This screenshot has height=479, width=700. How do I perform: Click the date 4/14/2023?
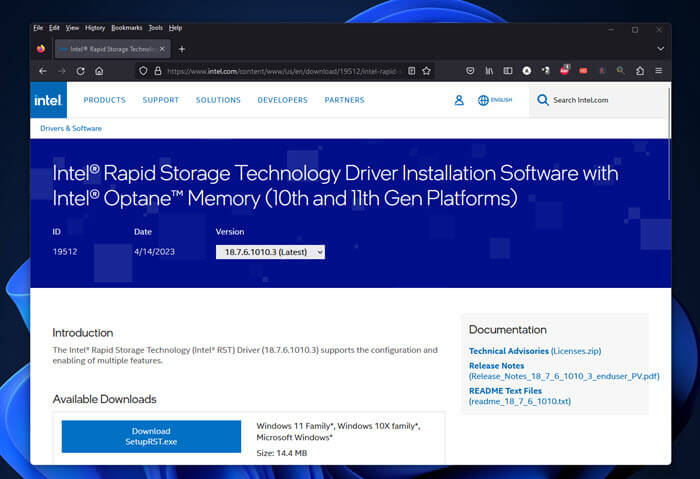click(x=154, y=252)
